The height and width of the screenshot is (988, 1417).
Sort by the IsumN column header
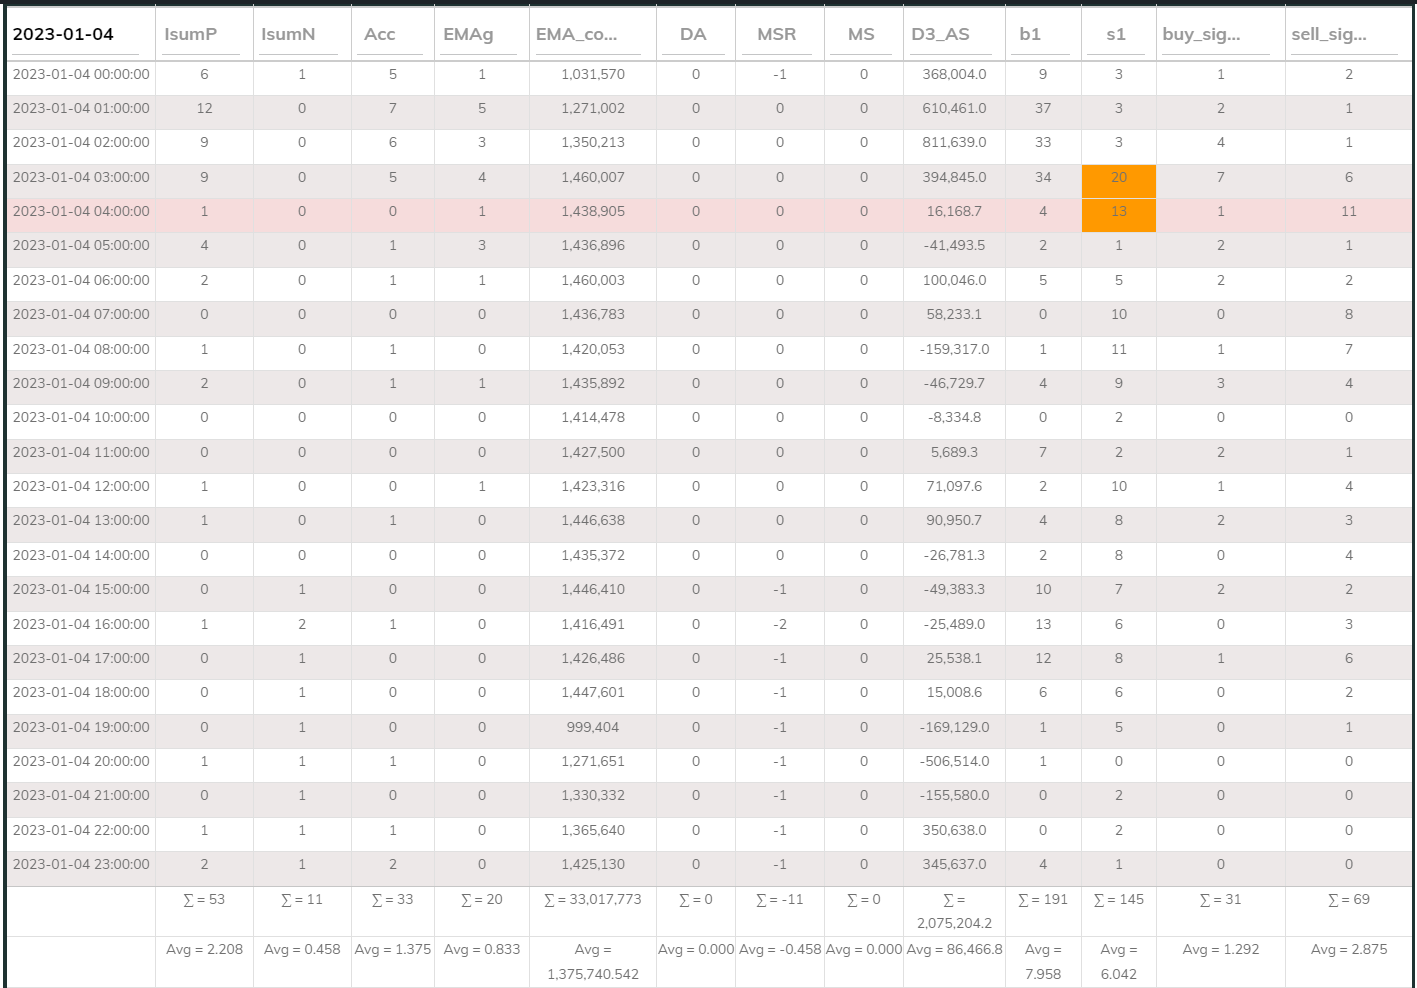pos(288,34)
